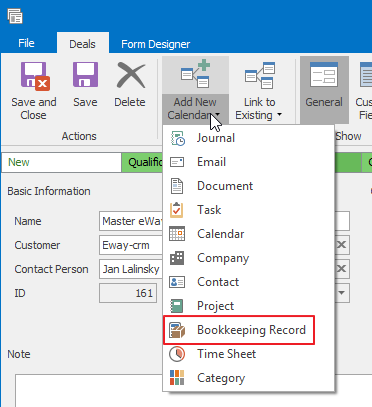Choose Calendar from the menu
The height and width of the screenshot is (407, 372).
248,234
